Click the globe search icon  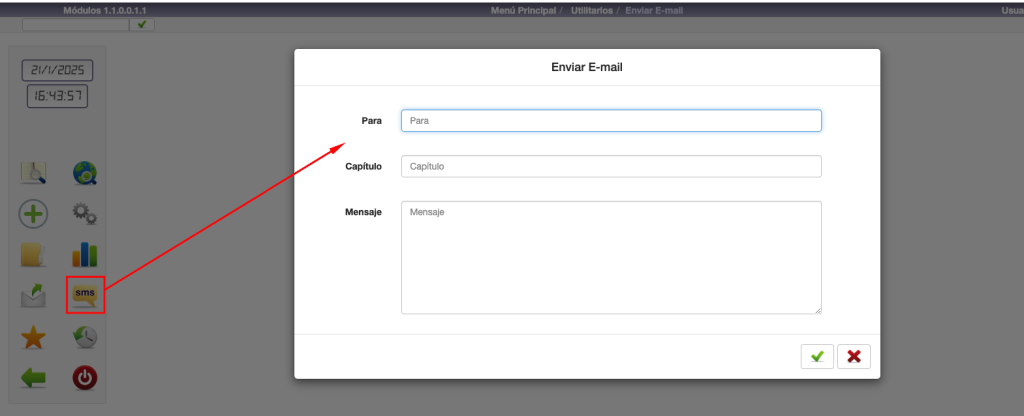point(85,173)
